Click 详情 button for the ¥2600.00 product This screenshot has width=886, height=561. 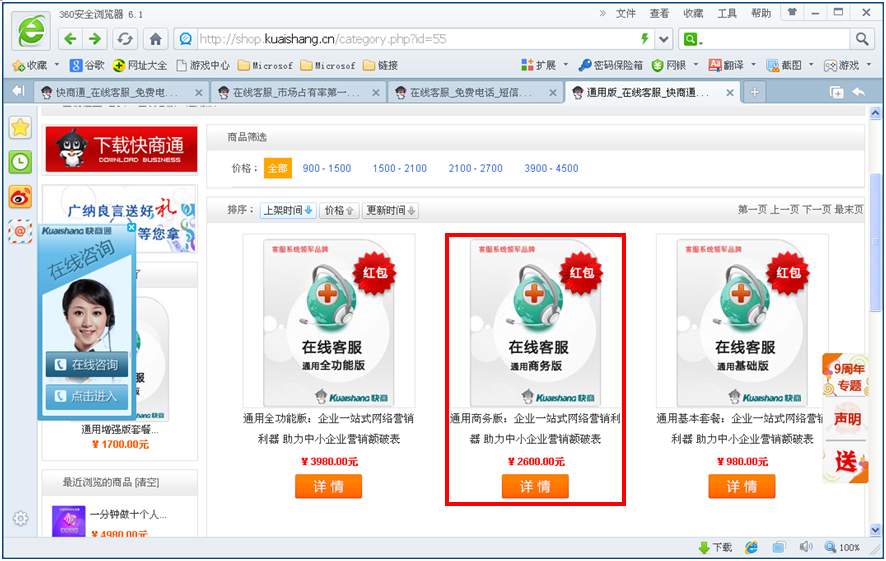(535, 487)
